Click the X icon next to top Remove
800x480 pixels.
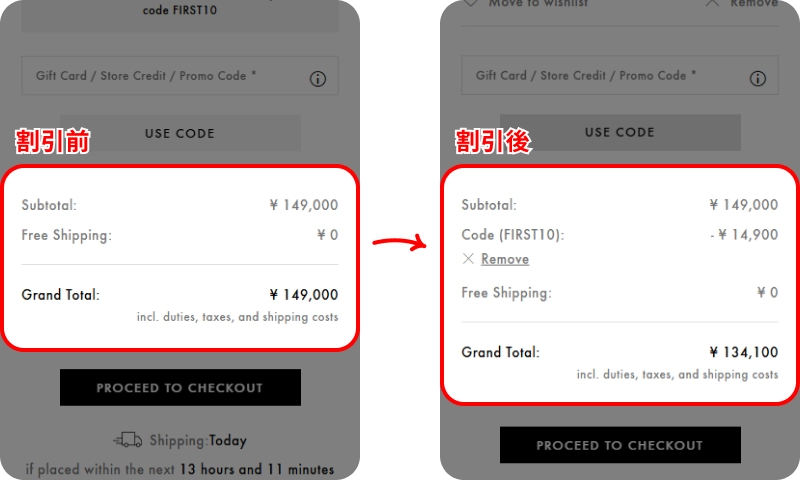pyautogui.click(x=712, y=3)
